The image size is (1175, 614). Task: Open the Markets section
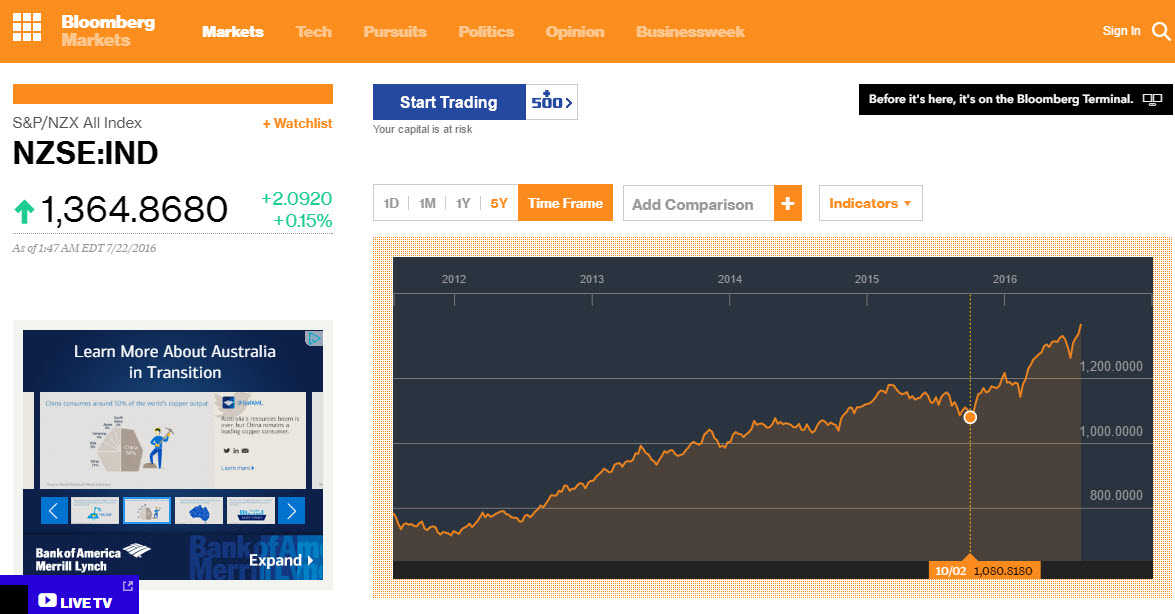click(233, 31)
